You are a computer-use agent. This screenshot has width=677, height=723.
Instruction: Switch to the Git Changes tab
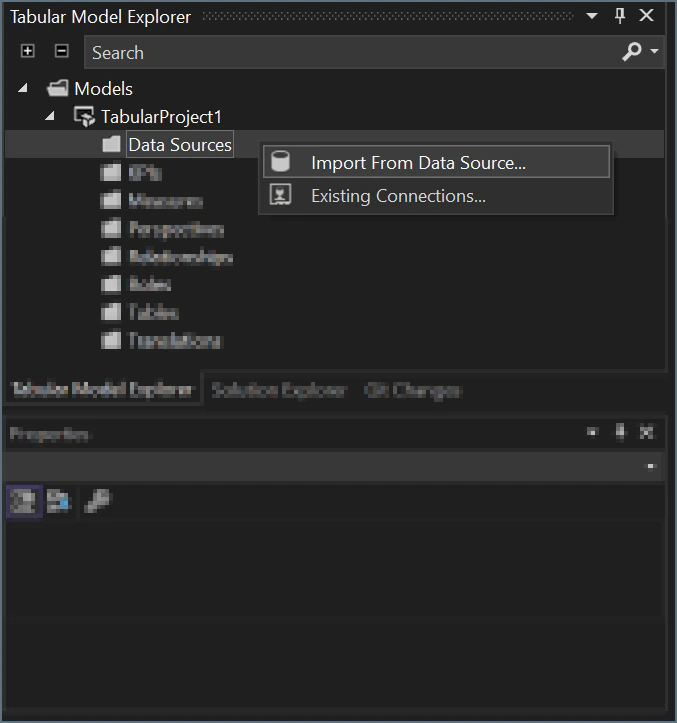(413, 391)
